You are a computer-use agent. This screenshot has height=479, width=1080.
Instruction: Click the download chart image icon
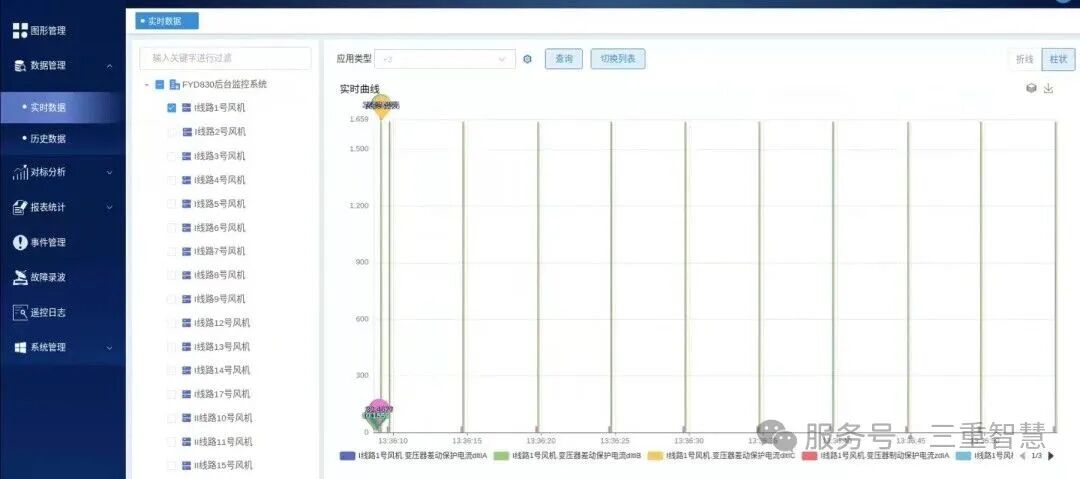[1048, 88]
